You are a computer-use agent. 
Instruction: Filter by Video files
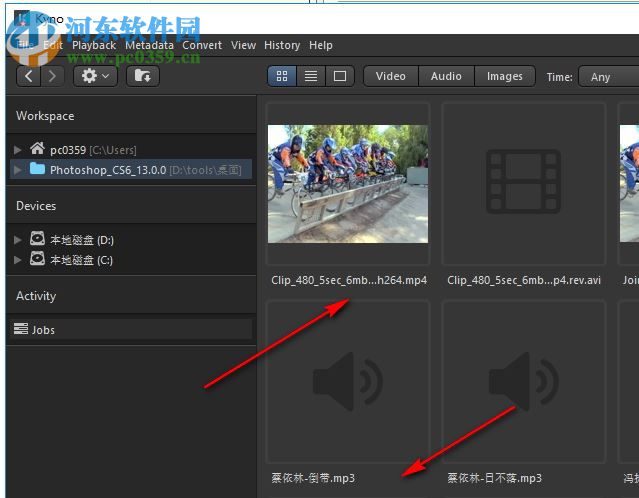click(391, 76)
